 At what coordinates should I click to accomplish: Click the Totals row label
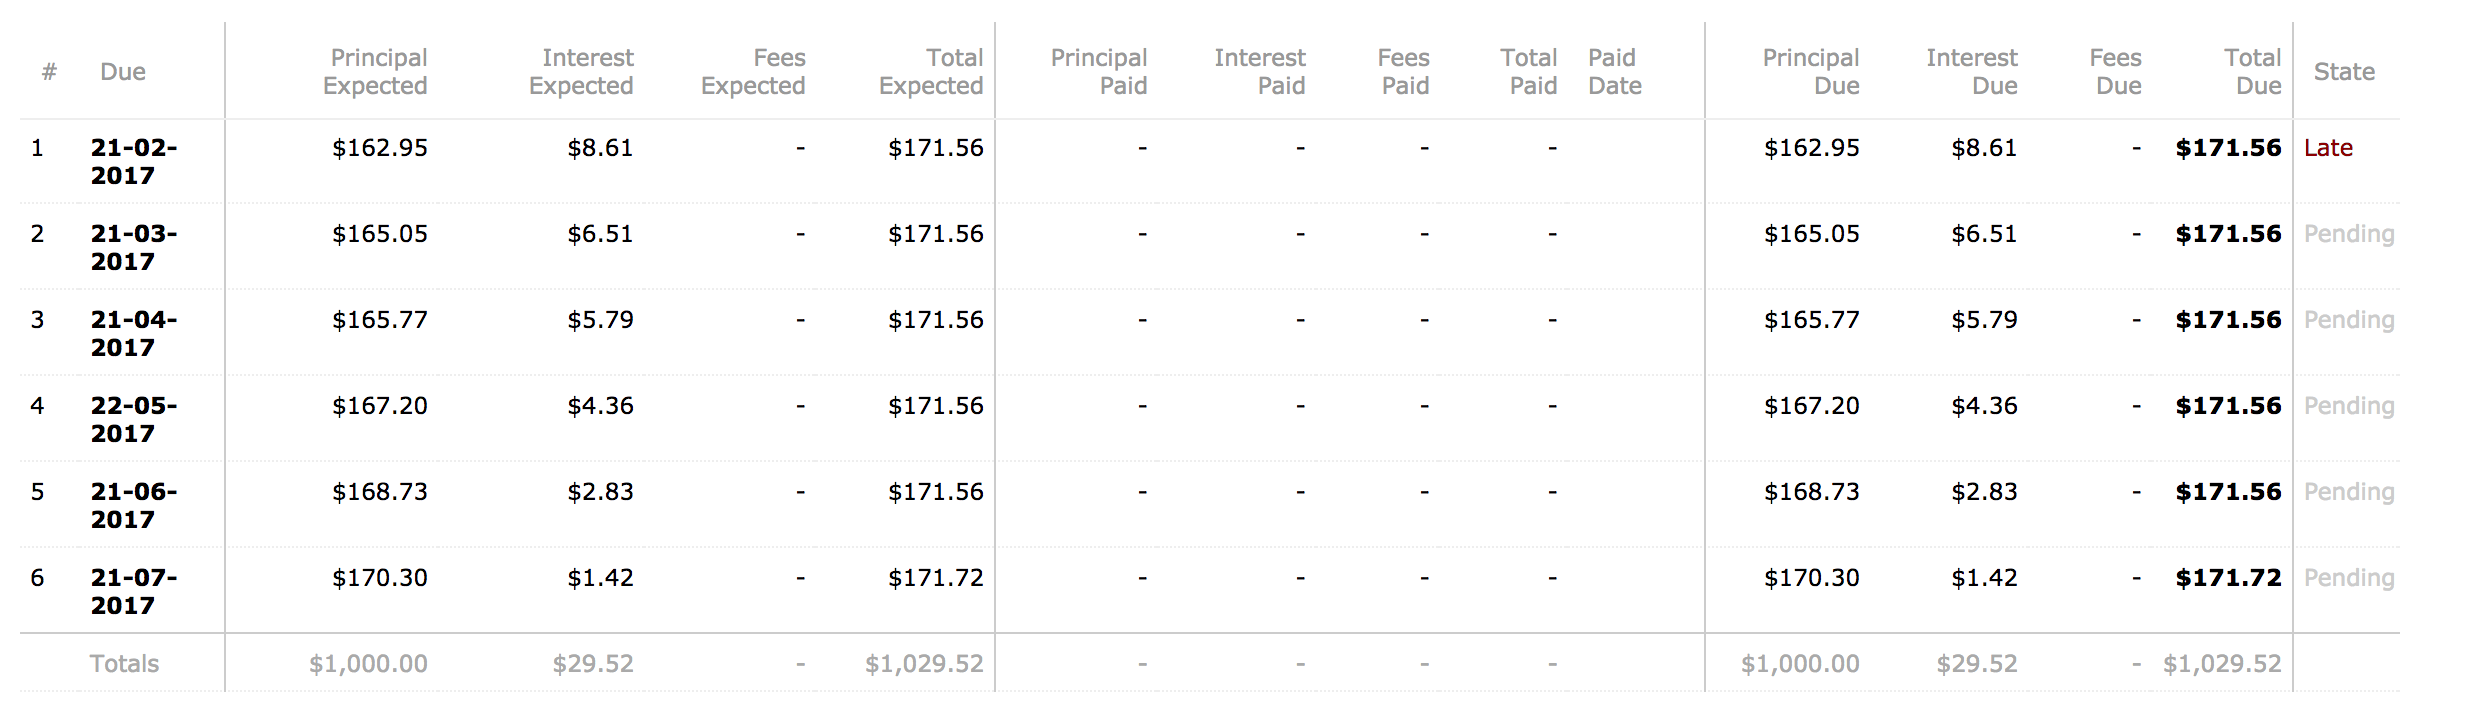click(x=124, y=664)
